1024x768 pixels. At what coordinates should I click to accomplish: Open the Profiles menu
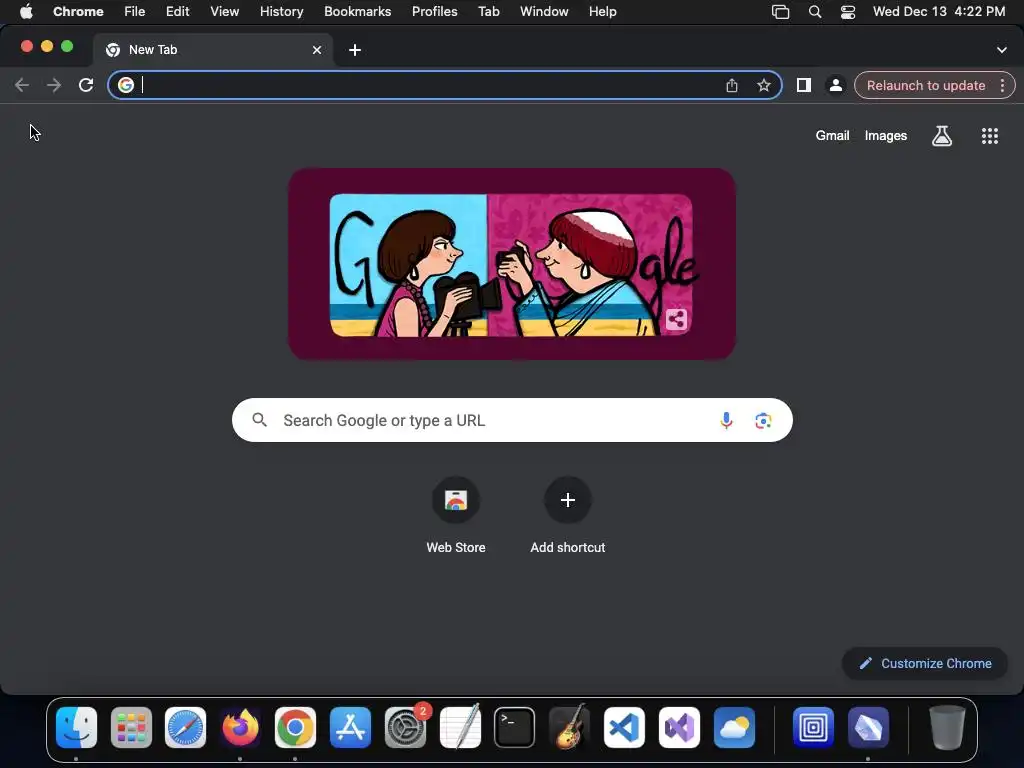[434, 12]
